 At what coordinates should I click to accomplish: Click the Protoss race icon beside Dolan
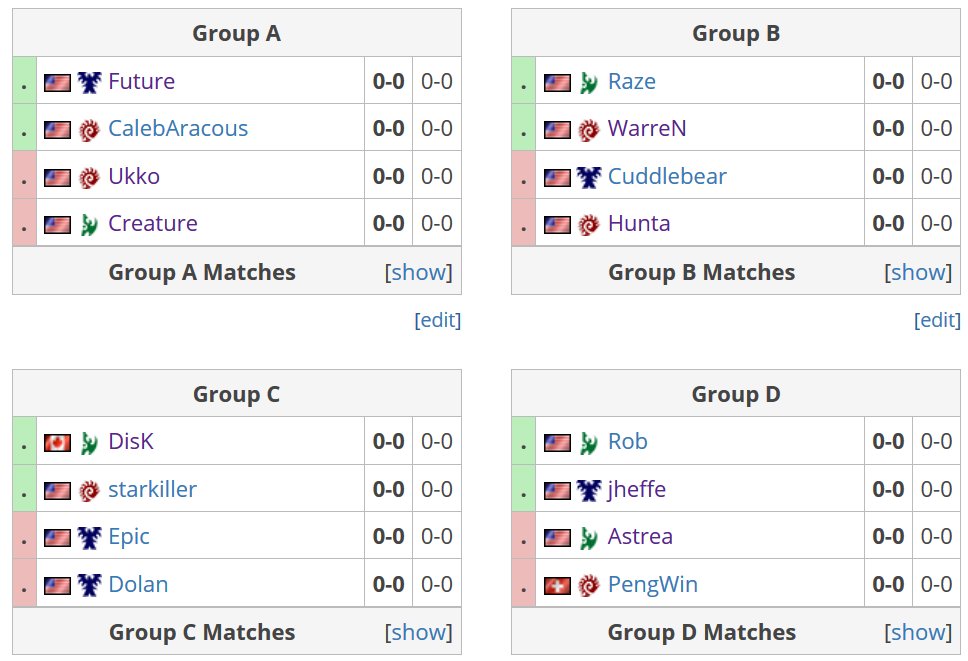tap(89, 585)
